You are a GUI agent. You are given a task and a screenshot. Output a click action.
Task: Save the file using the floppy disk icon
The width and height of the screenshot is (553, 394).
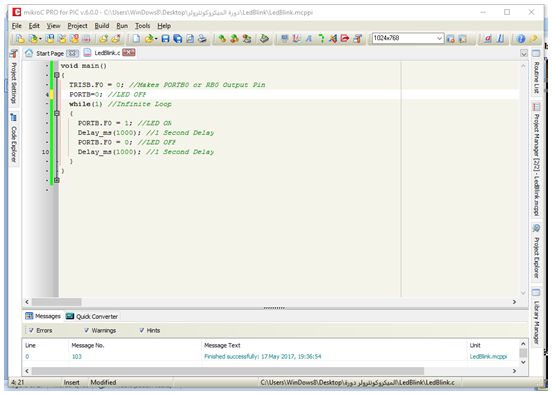point(165,38)
